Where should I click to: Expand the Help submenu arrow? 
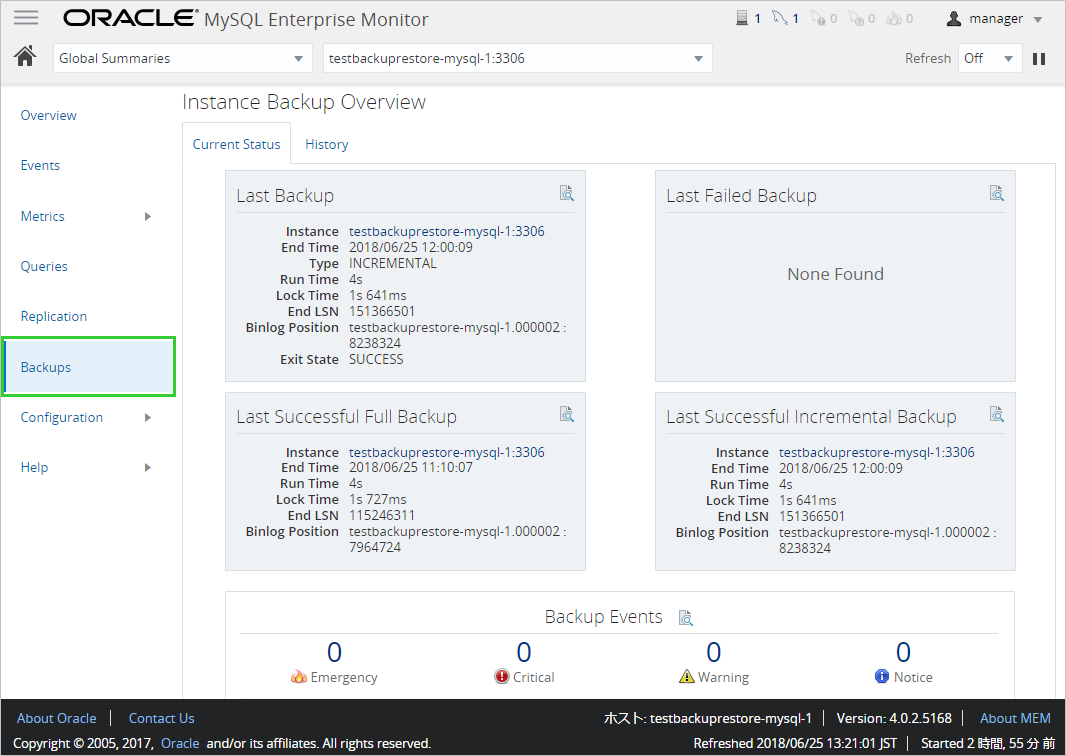pyautogui.click(x=148, y=467)
